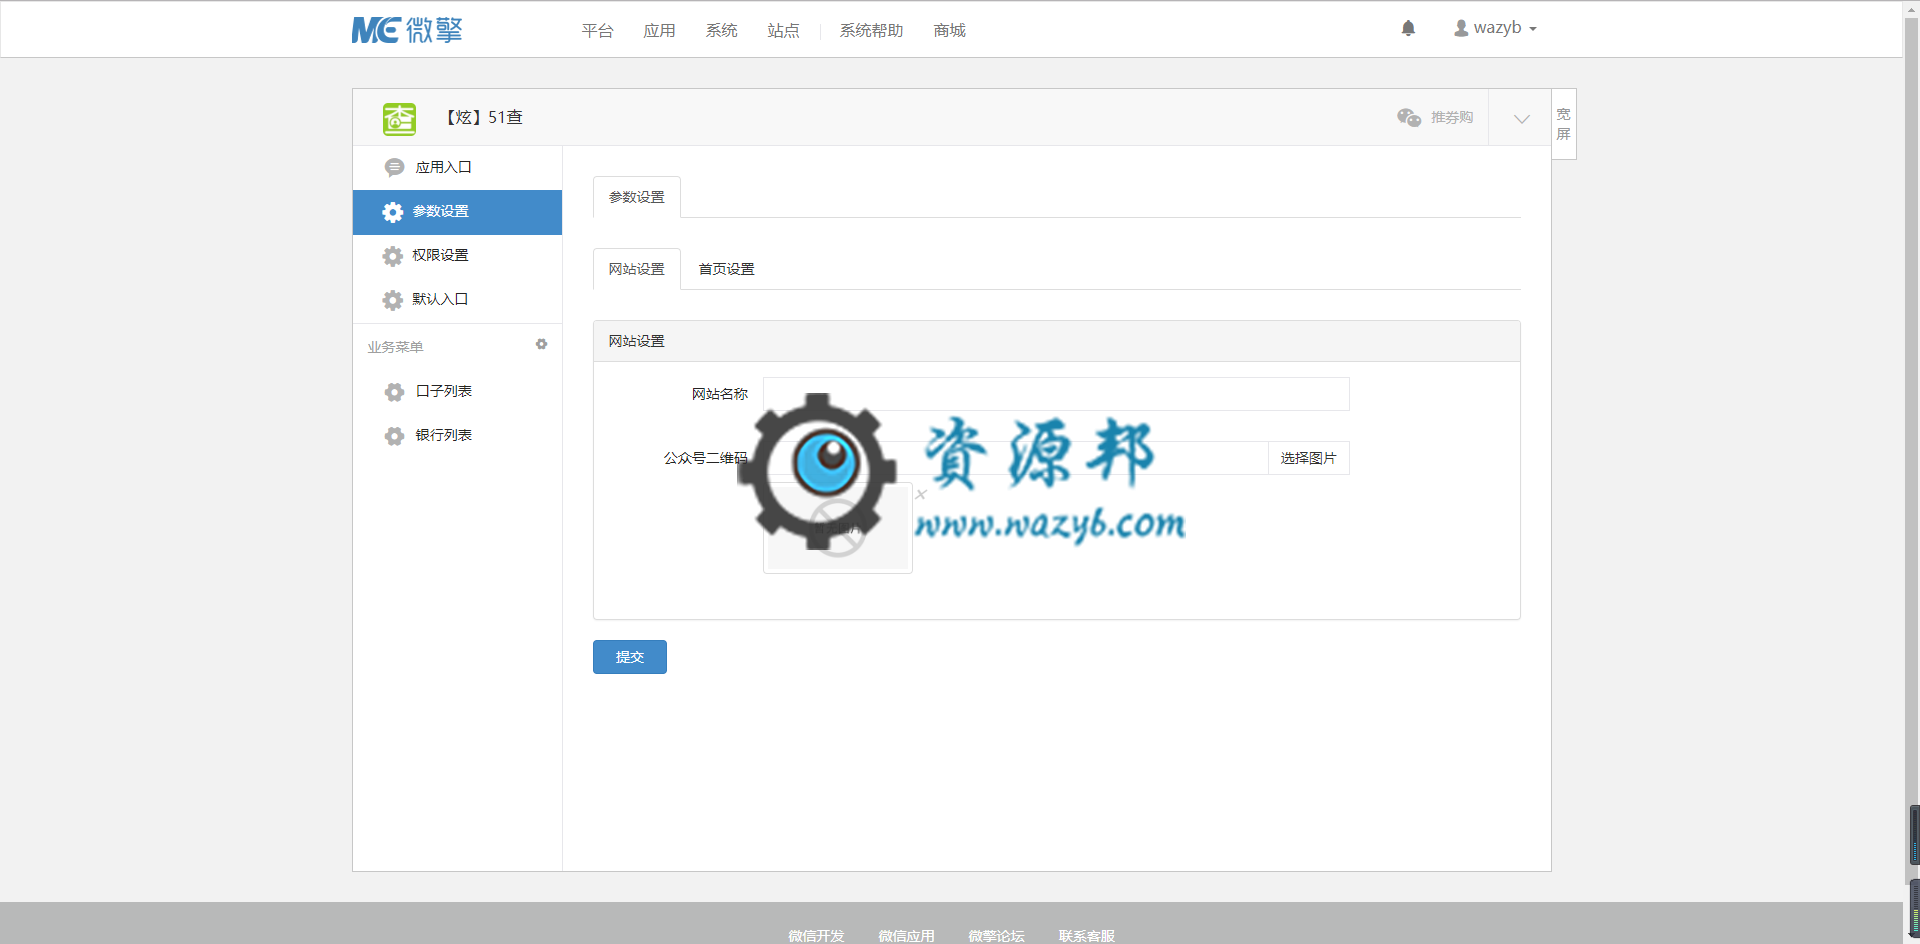The image size is (1920, 944).
Task: Click the WeChat icon beside 推荐购
Action: pos(1409,117)
